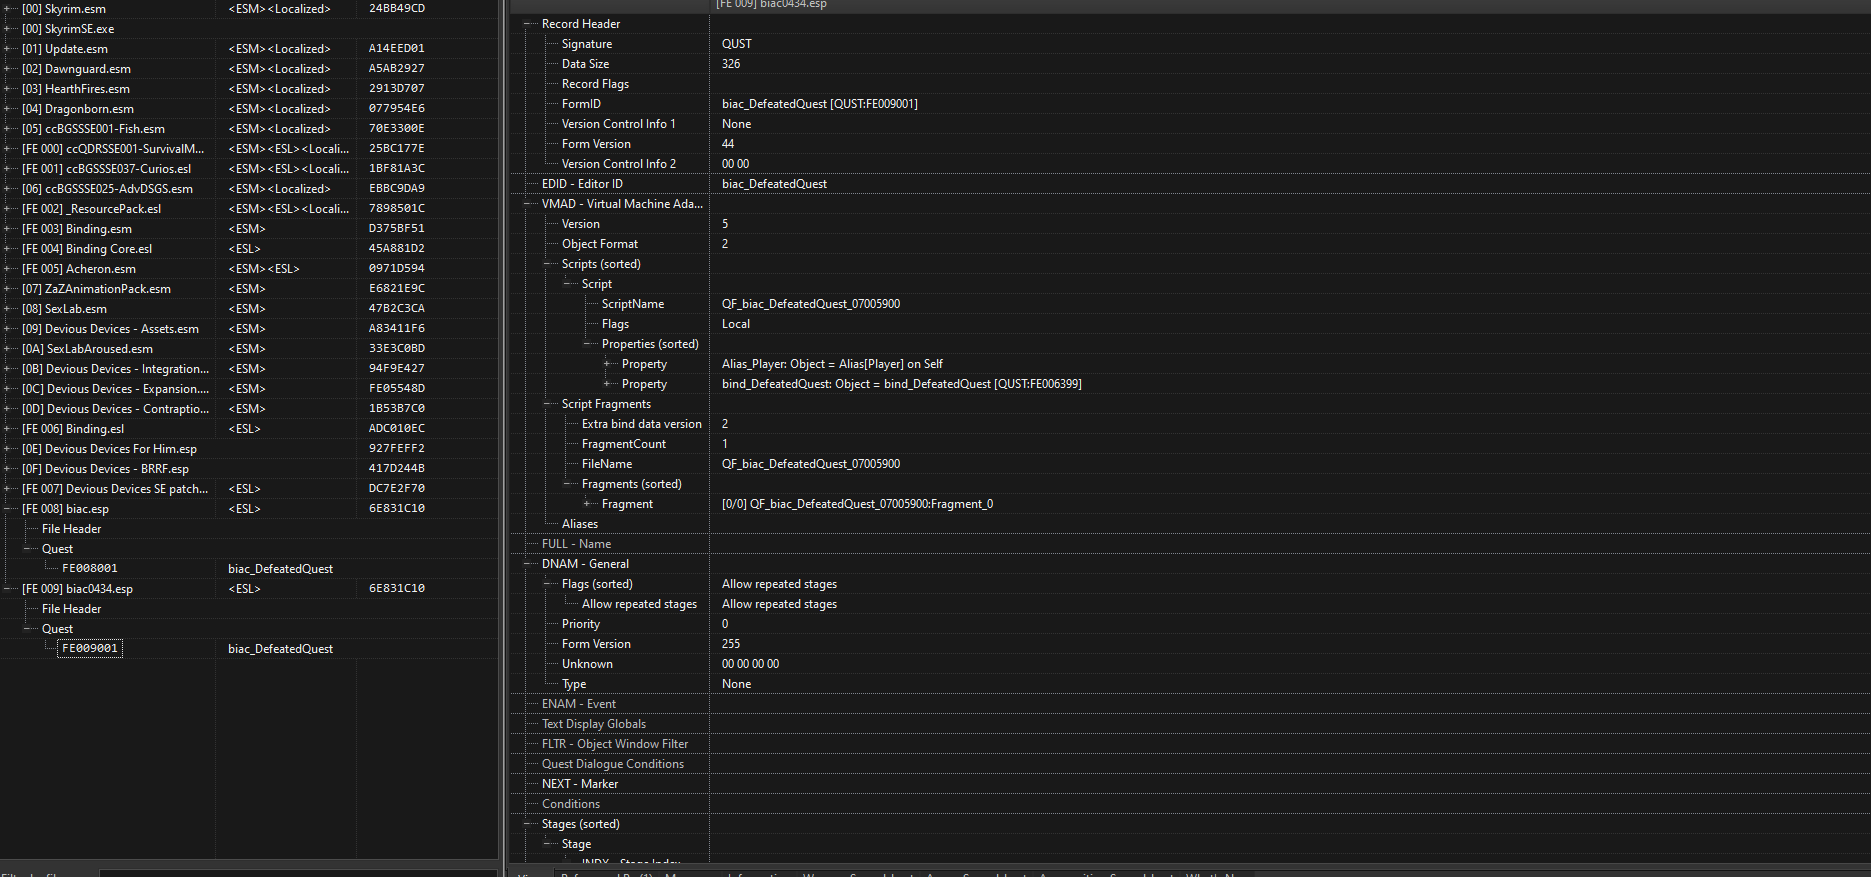1871x877 pixels.
Task: Collapse the Scripts (sorted) node
Action: click(548, 264)
